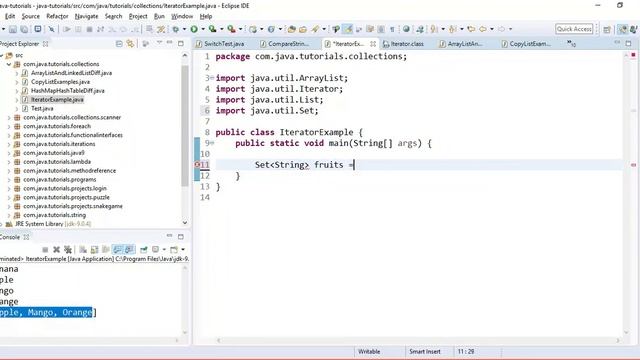The width and height of the screenshot is (640, 360).
Task: Open the Refactor menu
Action: click(x=57, y=16)
